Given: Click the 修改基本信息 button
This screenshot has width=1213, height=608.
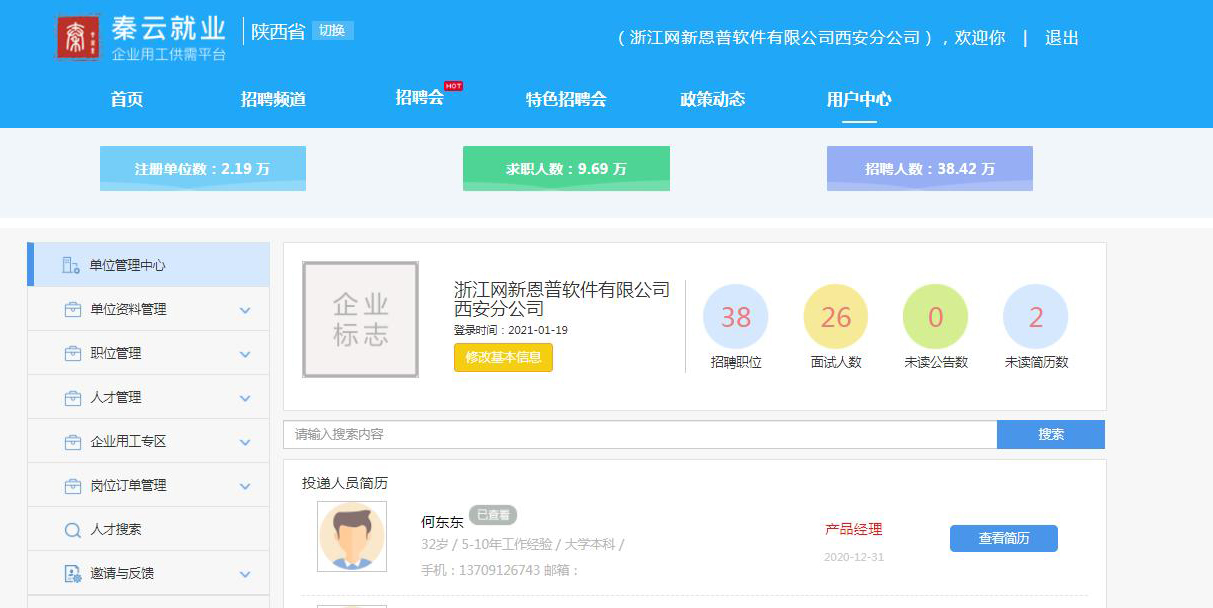Looking at the screenshot, I should (x=503, y=357).
